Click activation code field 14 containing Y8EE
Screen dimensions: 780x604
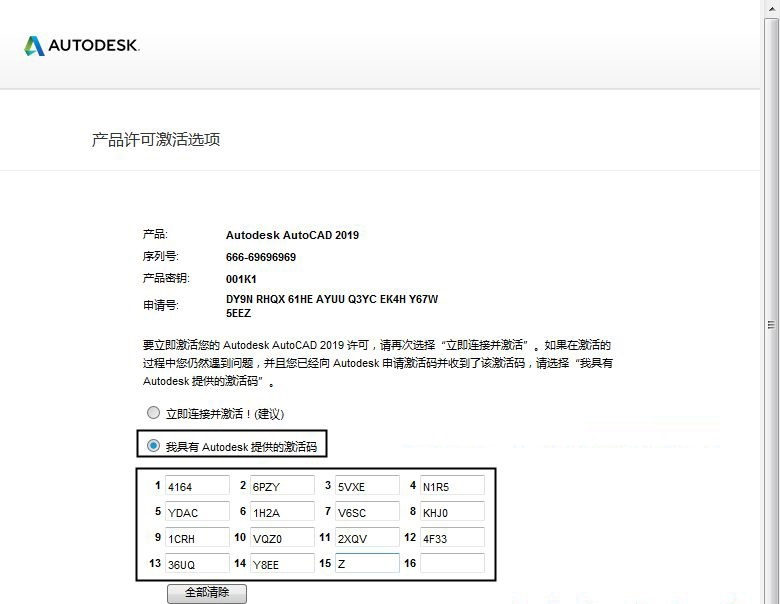(283, 563)
